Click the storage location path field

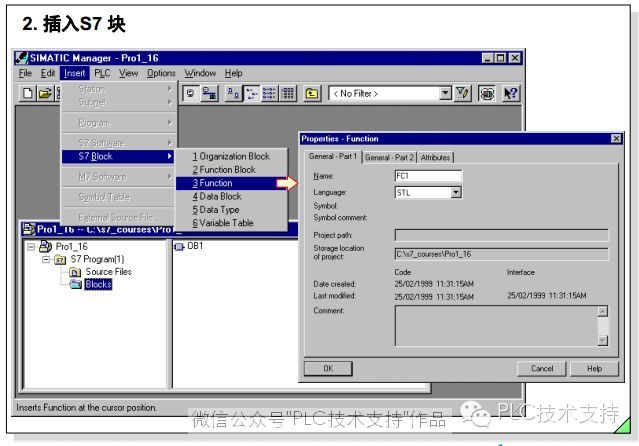pos(502,254)
